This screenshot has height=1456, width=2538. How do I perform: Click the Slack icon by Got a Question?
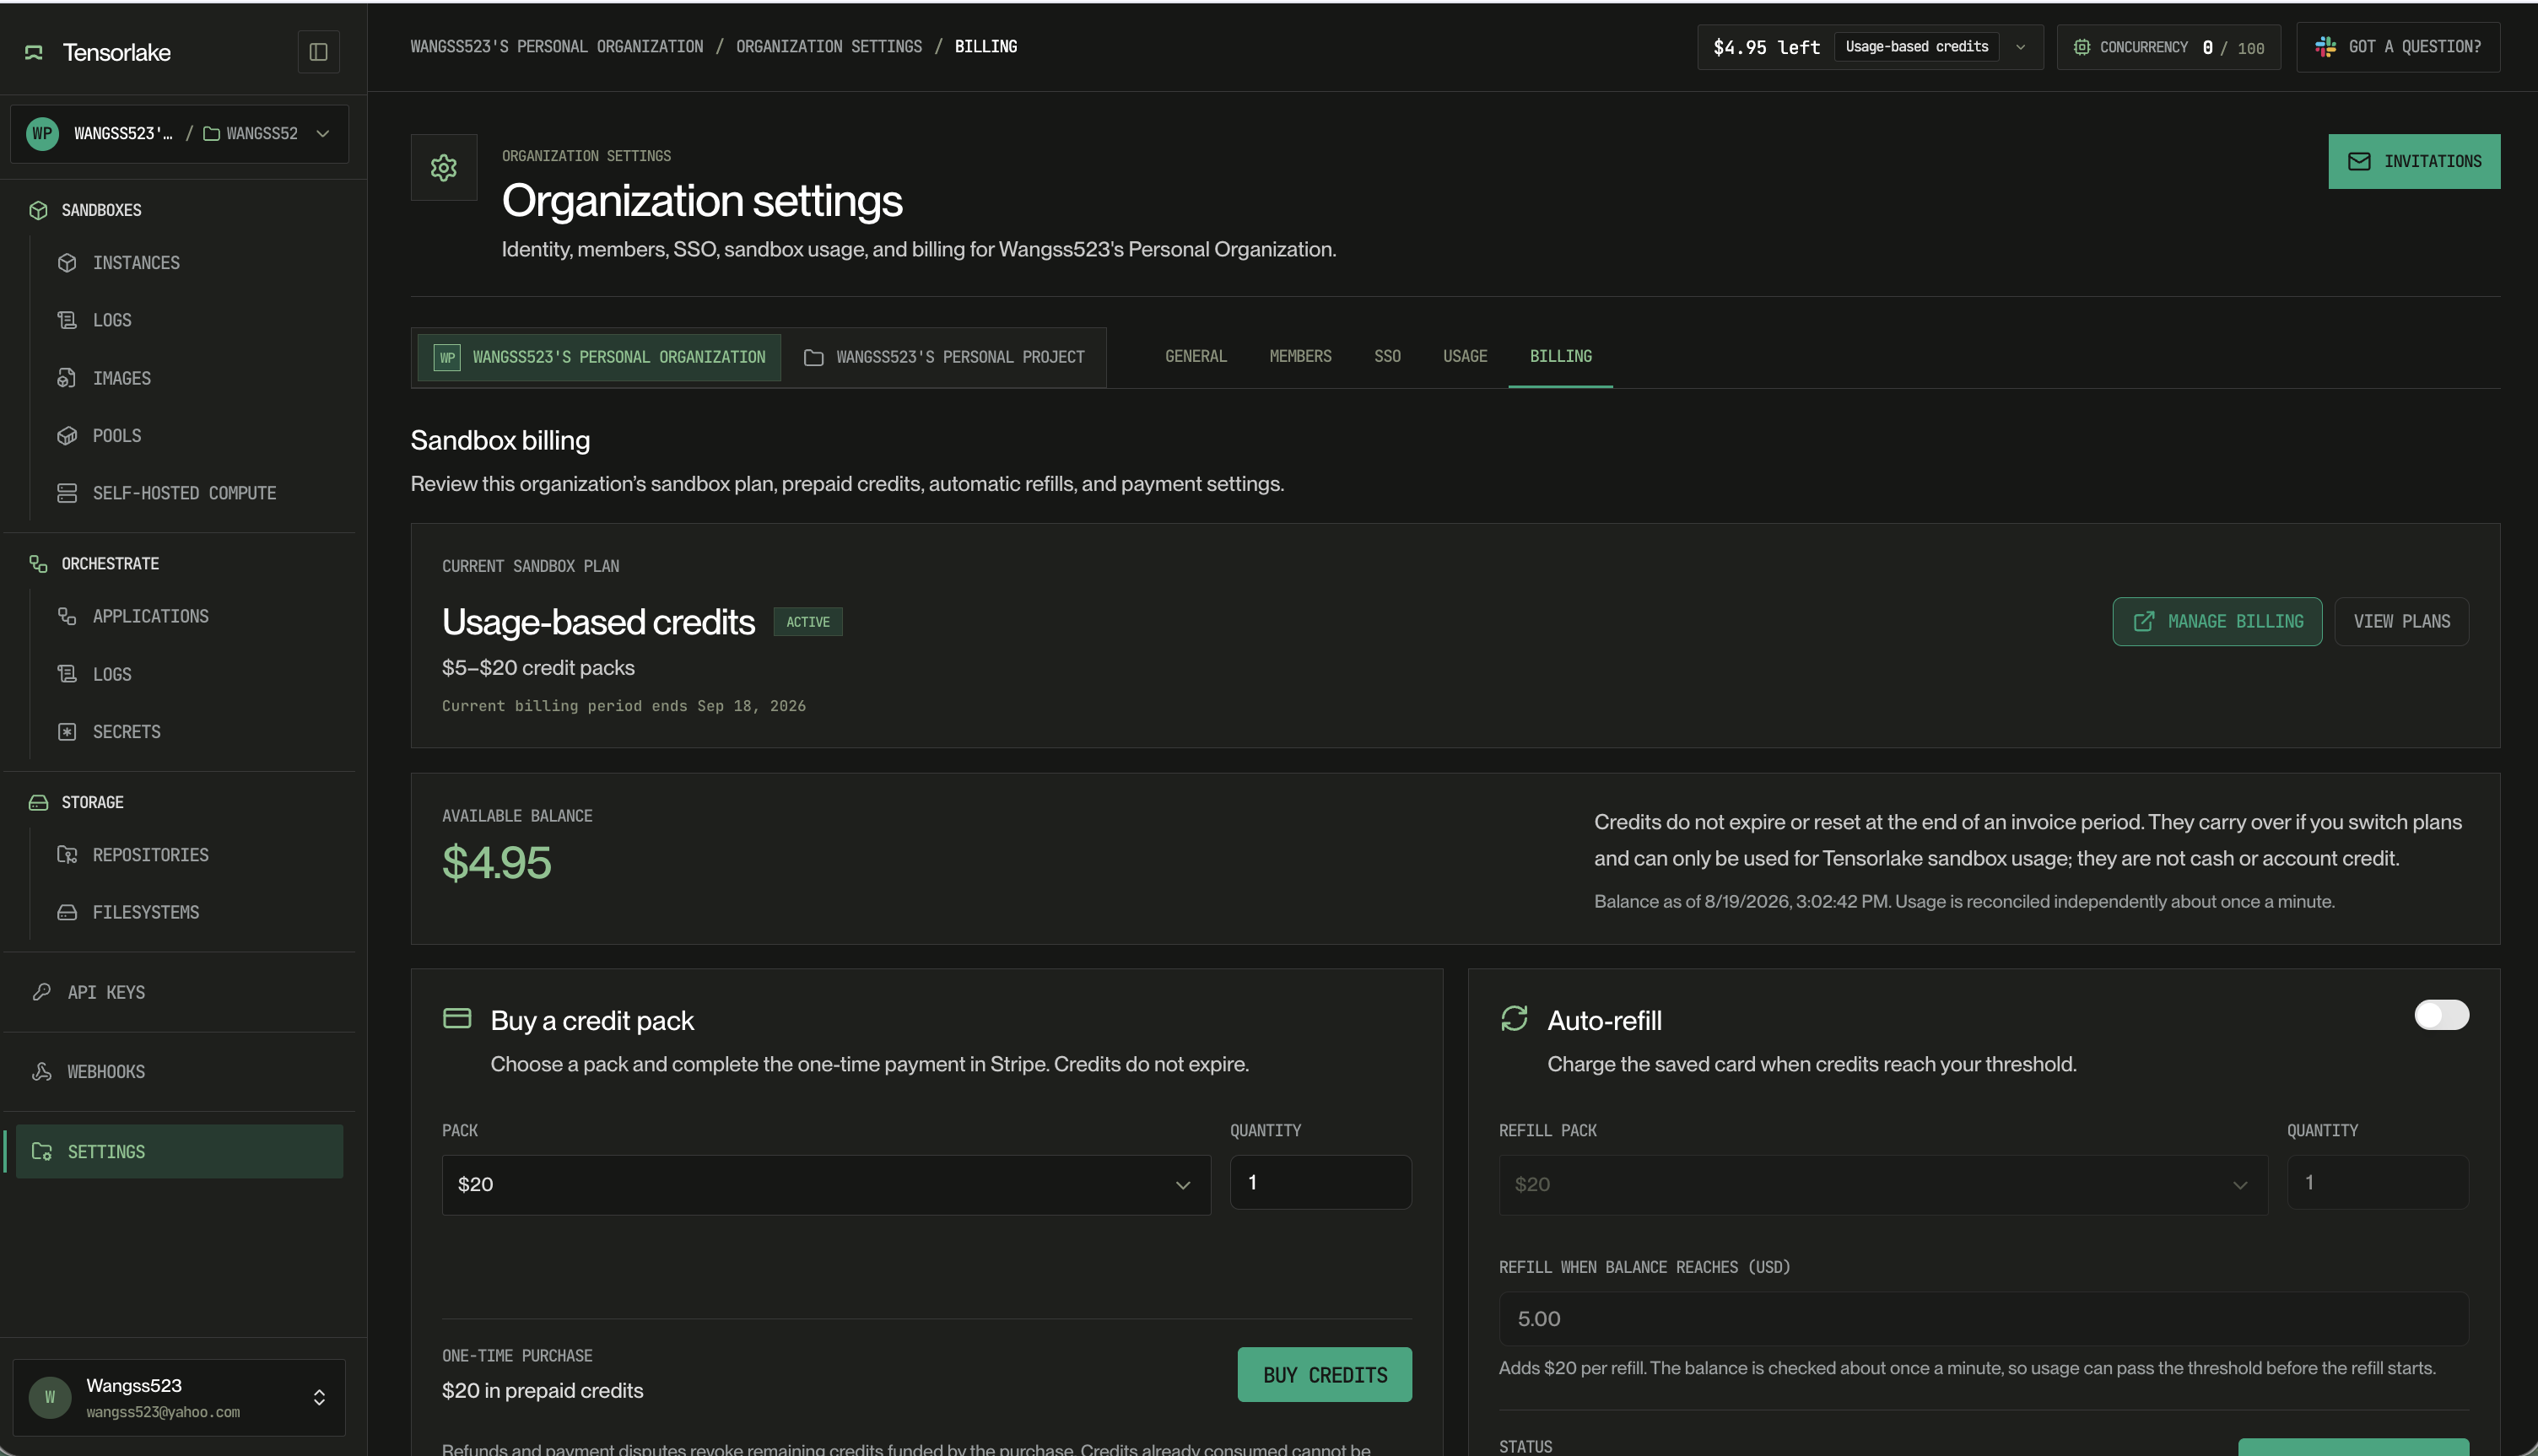click(x=2326, y=47)
